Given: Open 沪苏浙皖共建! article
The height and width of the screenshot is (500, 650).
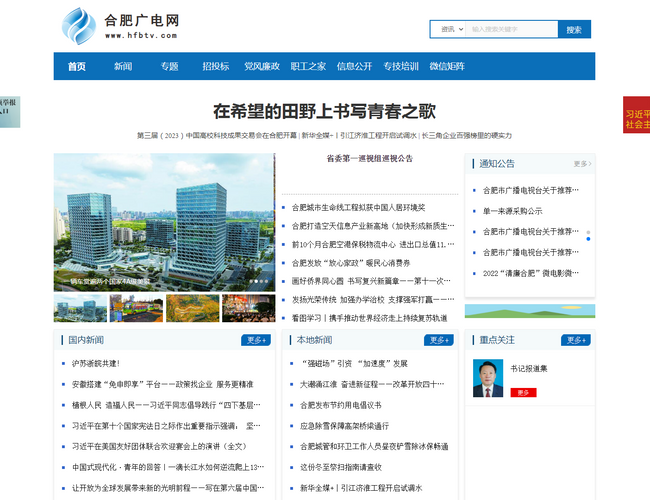Looking at the screenshot, I should [96, 364].
